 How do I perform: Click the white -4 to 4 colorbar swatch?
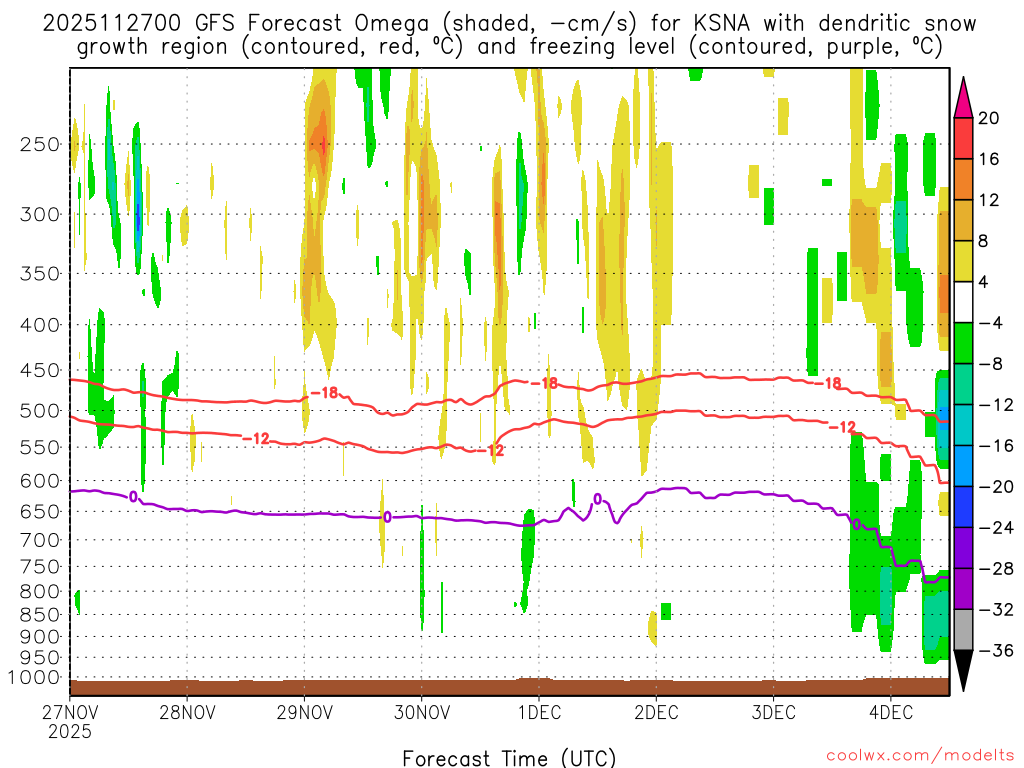[963, 302]
